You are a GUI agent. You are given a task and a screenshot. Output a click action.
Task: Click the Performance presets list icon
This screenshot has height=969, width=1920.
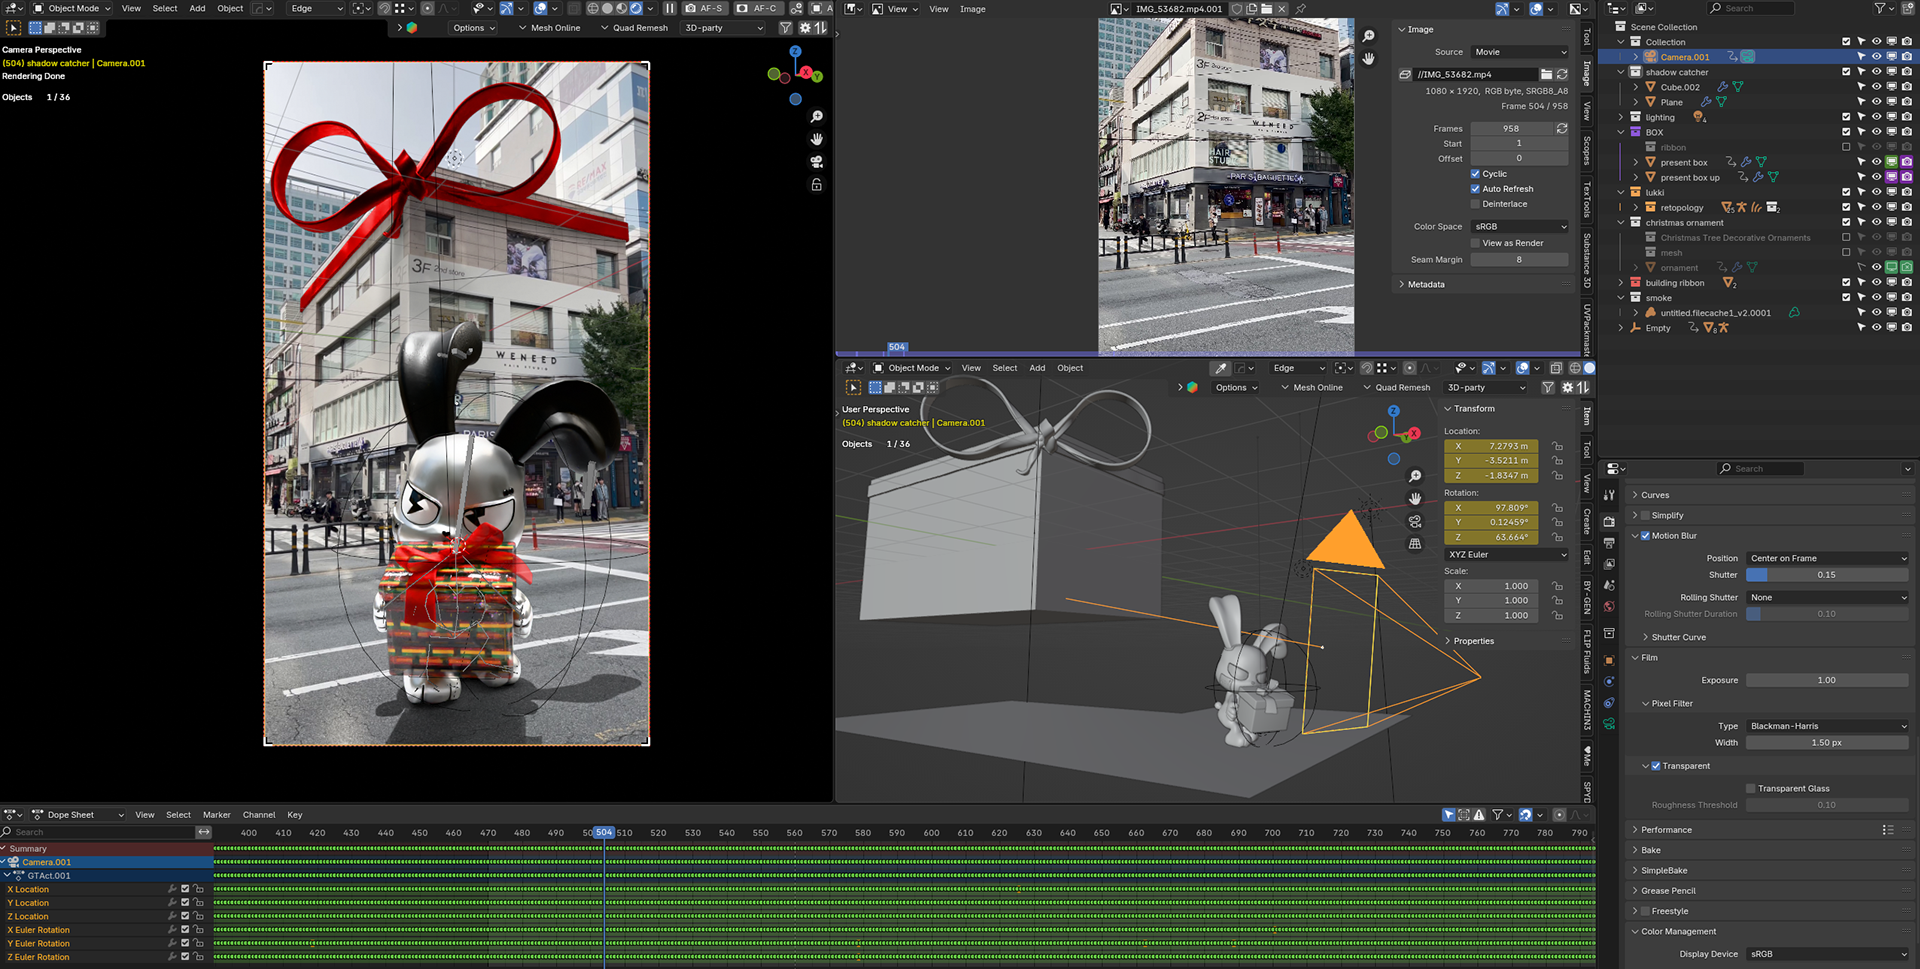point(1888,830)
